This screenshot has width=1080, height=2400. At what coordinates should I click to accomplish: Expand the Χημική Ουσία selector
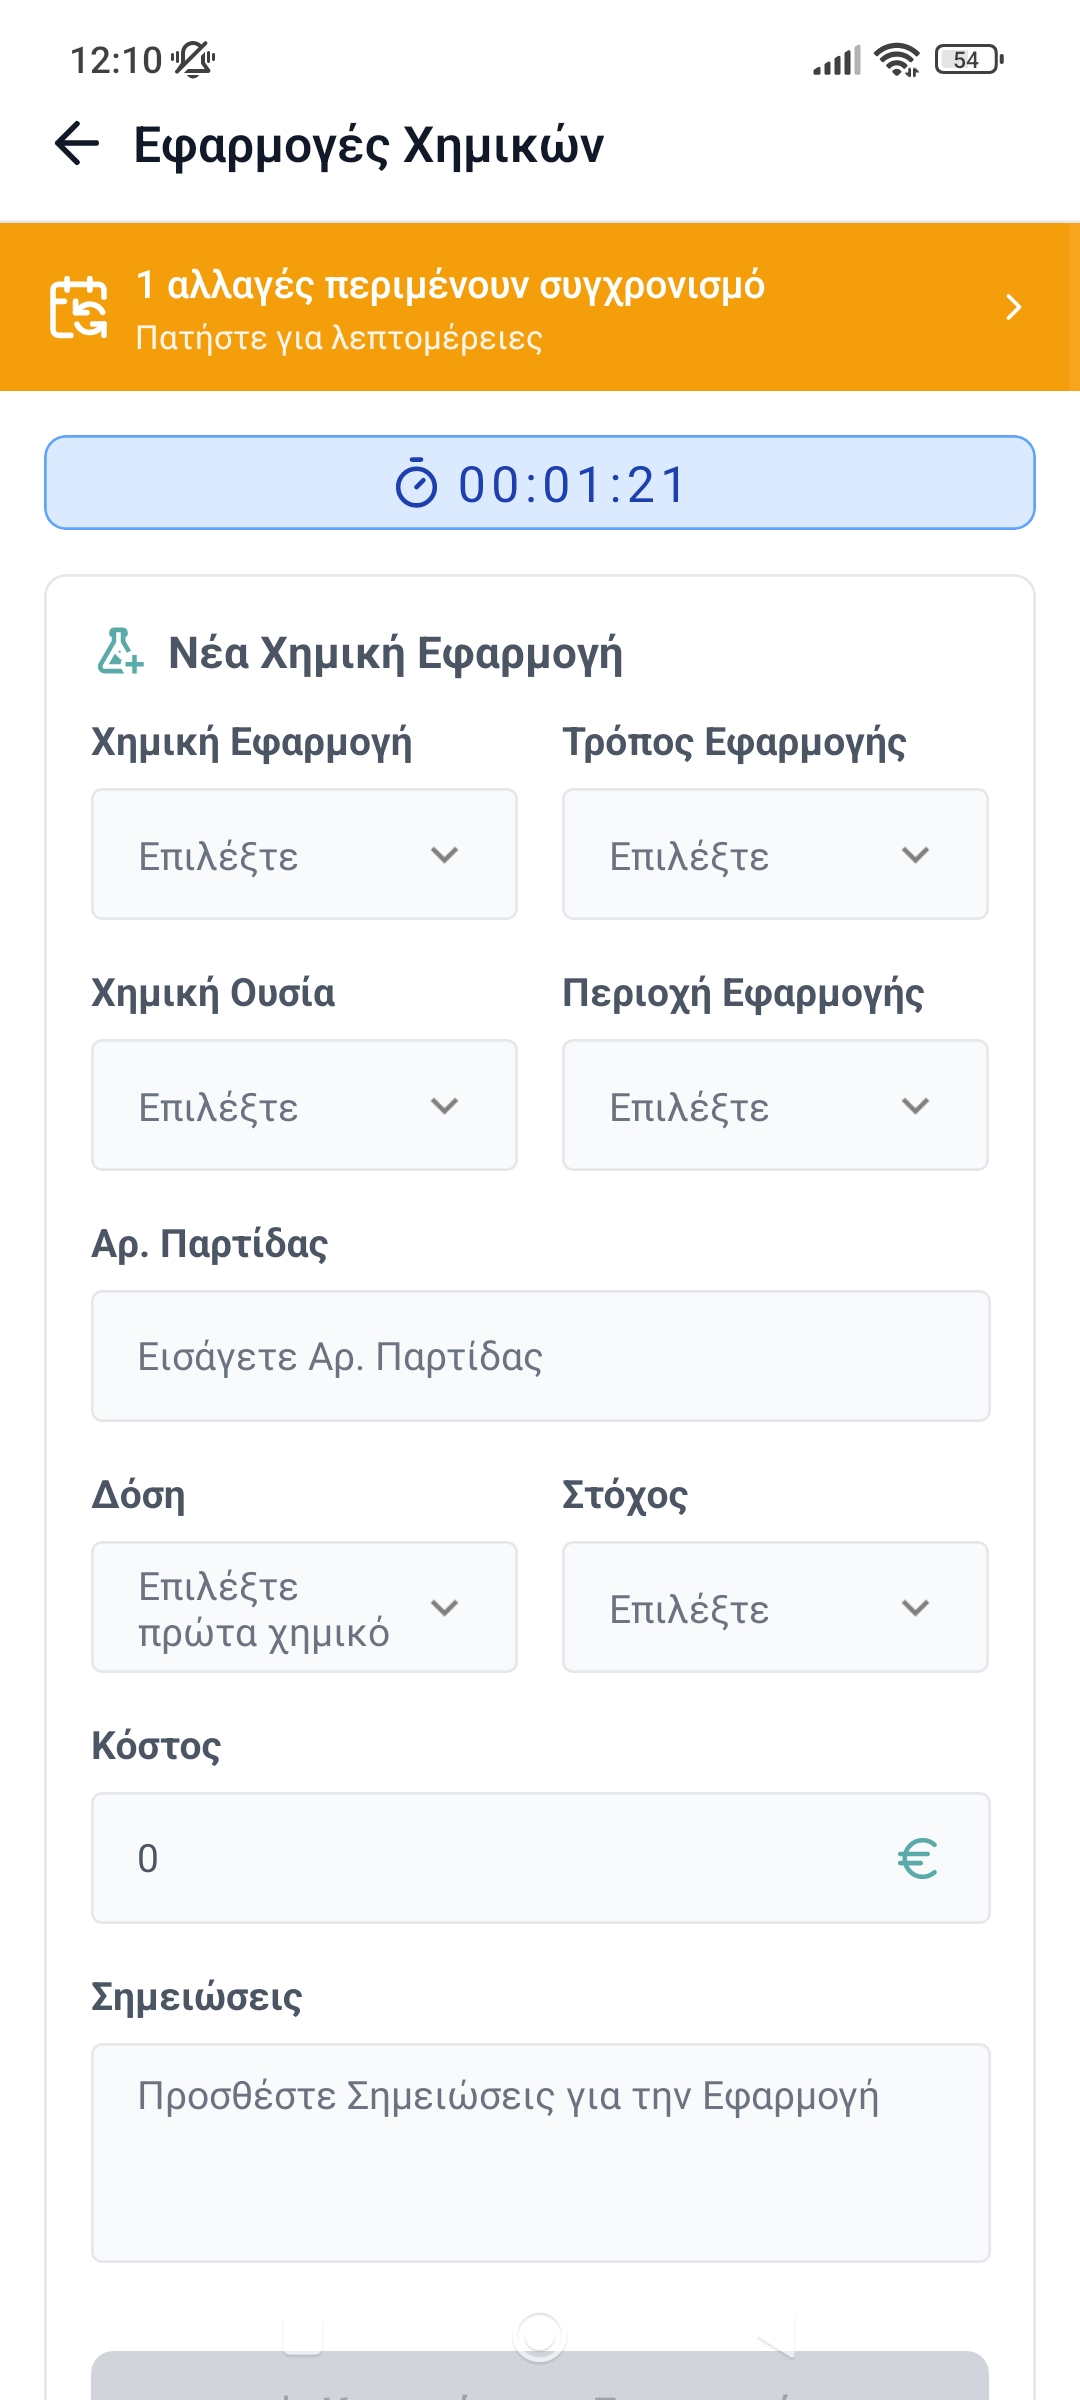click(304, 1106)
